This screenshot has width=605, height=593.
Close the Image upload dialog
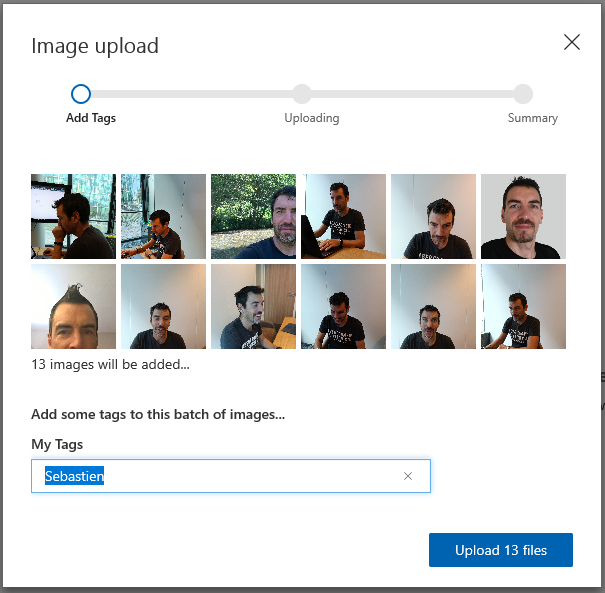click(571, 42)
